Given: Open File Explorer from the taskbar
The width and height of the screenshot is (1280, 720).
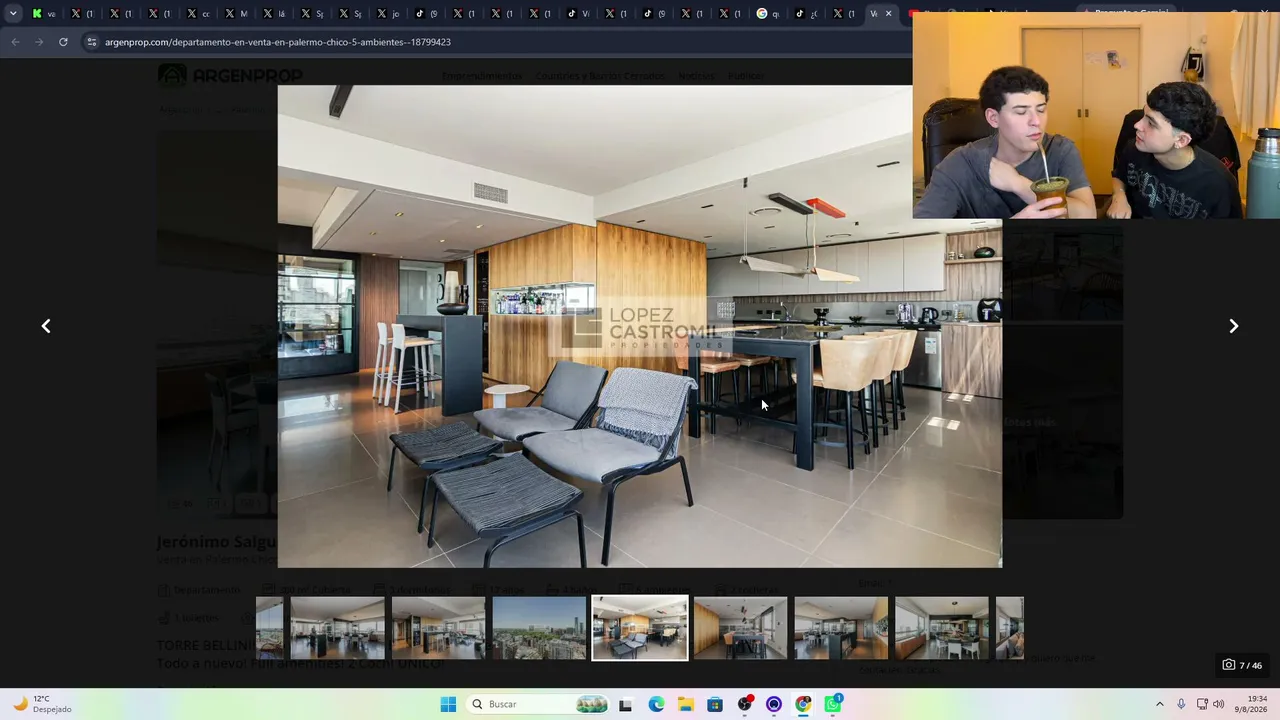Looking at the screenshot, I should coord(686,704).
